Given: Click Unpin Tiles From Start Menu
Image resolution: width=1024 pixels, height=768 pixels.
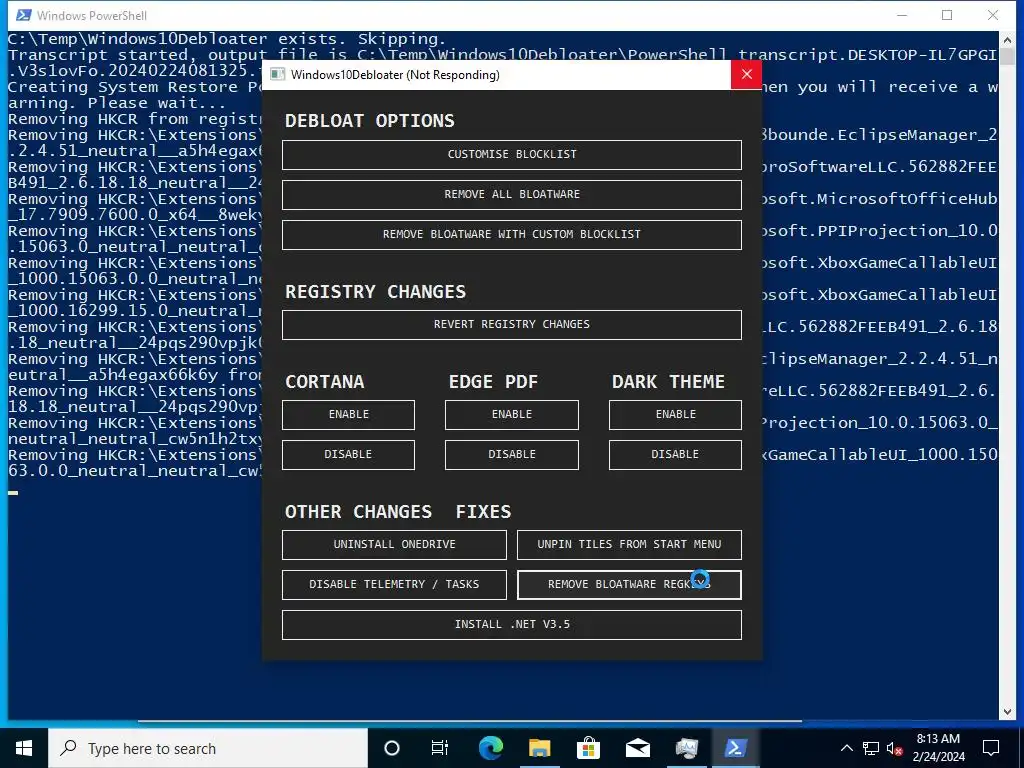Looking at the screenshot, I should click(x=629, y=545).
